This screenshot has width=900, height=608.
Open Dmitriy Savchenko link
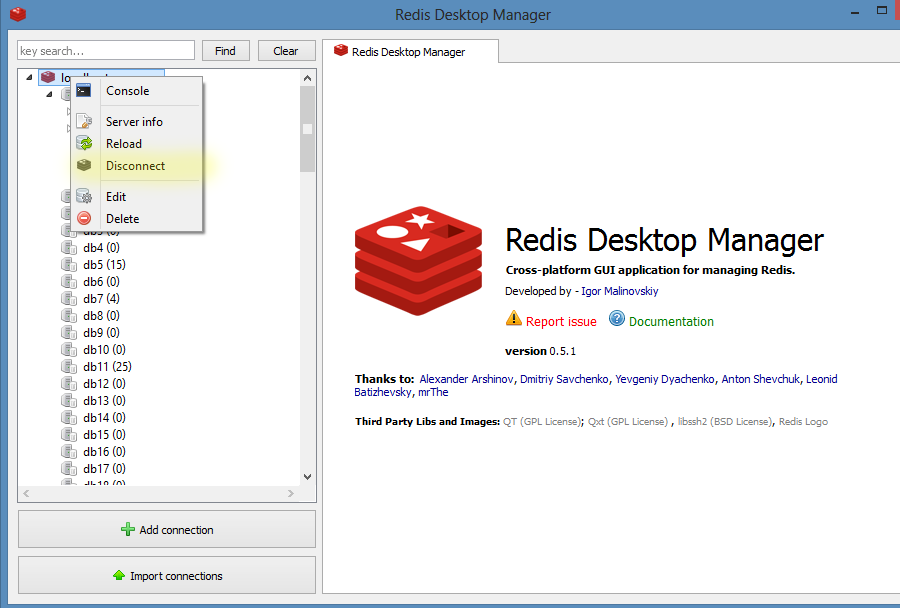point(564,379)
